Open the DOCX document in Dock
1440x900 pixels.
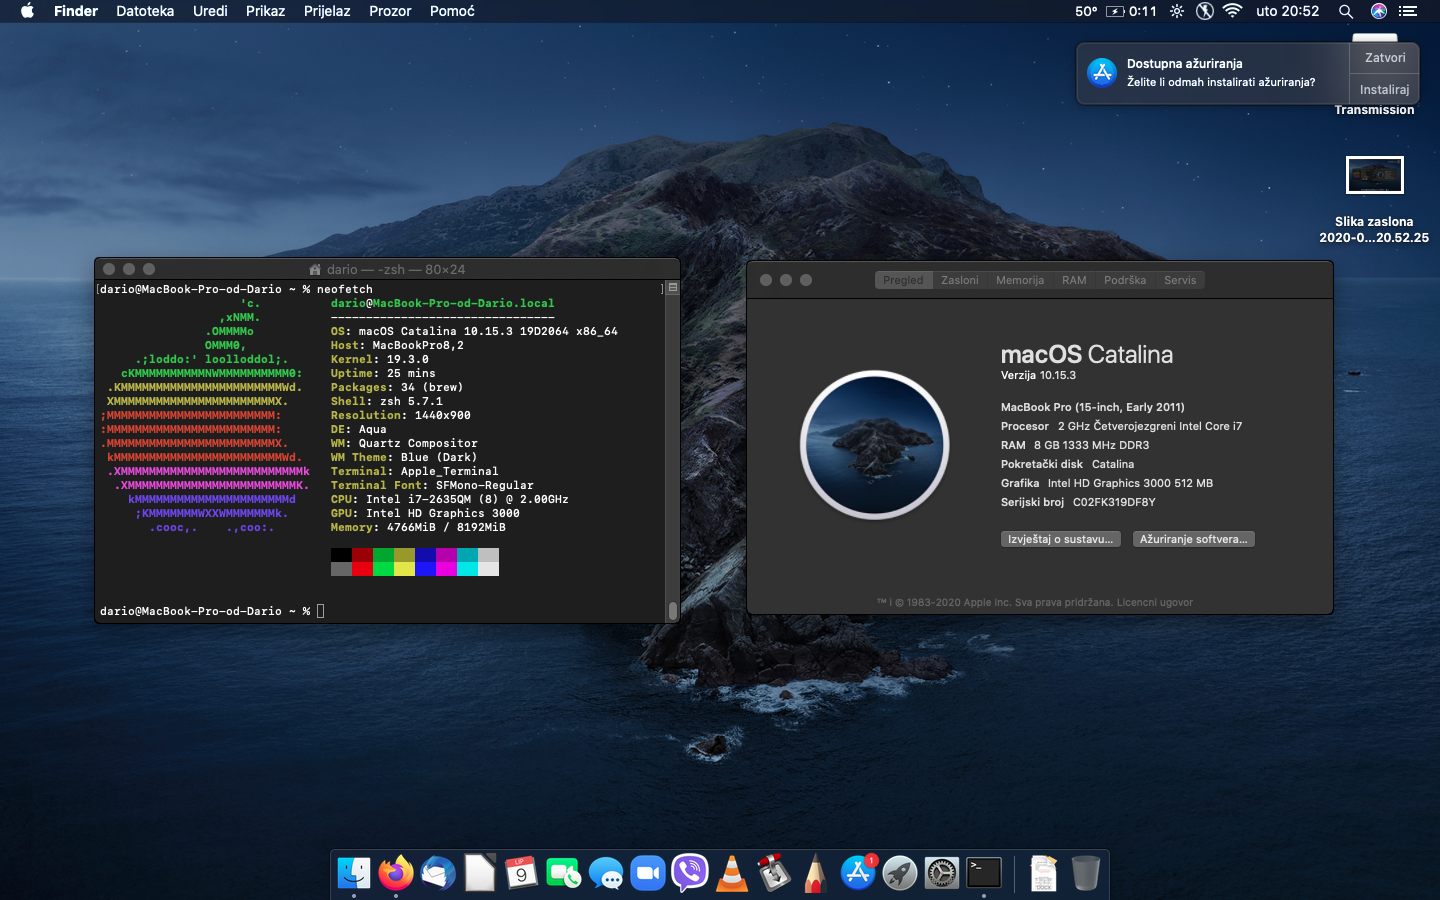tap(1044, 873)
